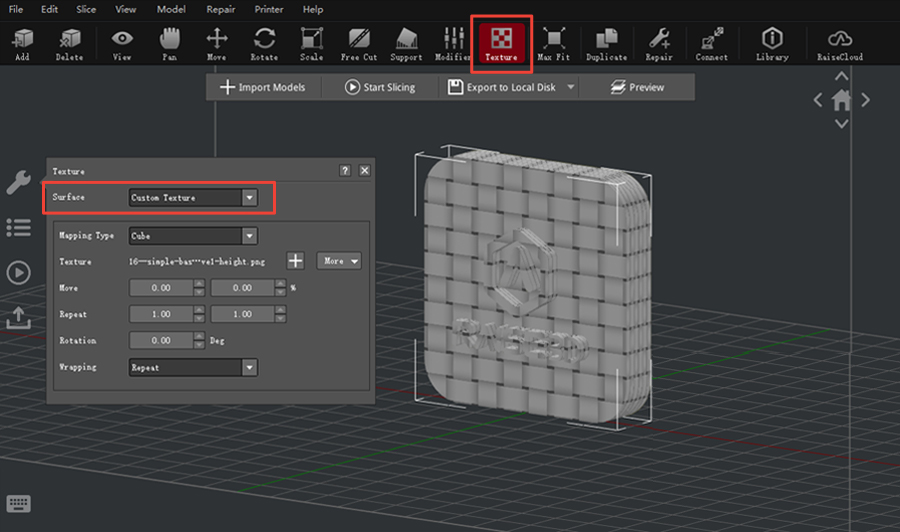Screen dimensions: 900x532
Task: Click Export to Local Disk
Action: click(x=502, y=87)
